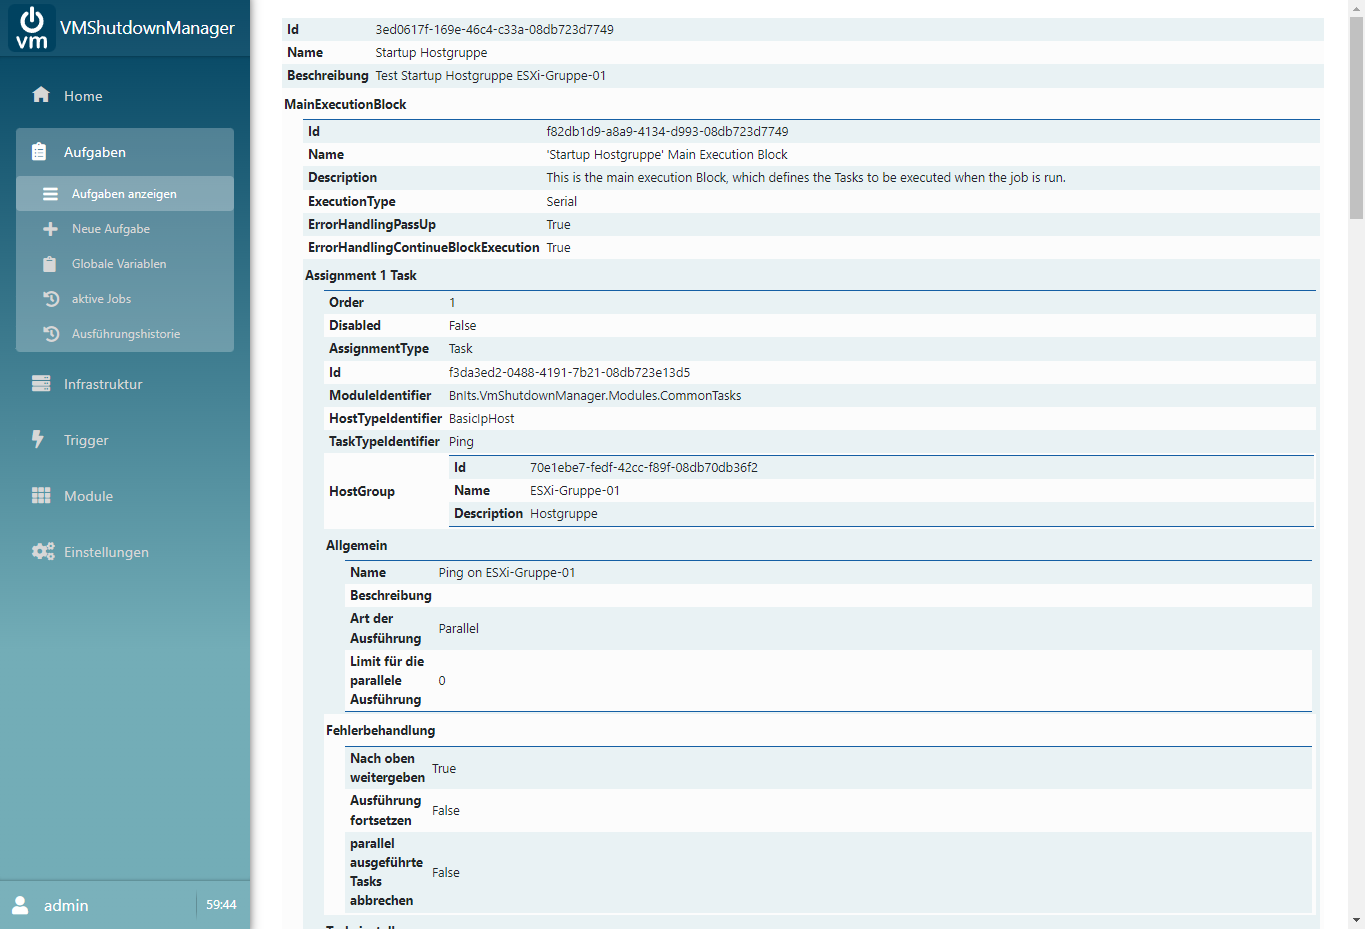Click the Module grid icon
The image size is (1365, 929).
(x=41, y=496)
